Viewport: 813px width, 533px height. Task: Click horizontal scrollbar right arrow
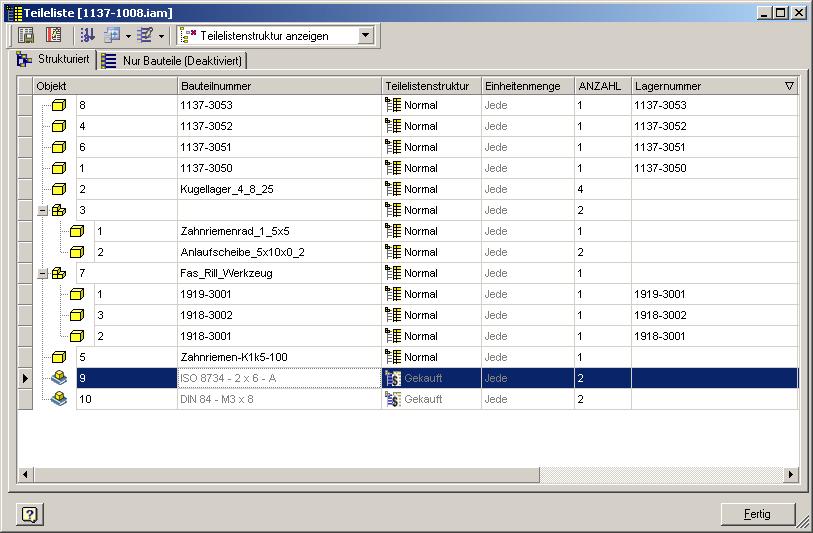click(x=790, y=474)
